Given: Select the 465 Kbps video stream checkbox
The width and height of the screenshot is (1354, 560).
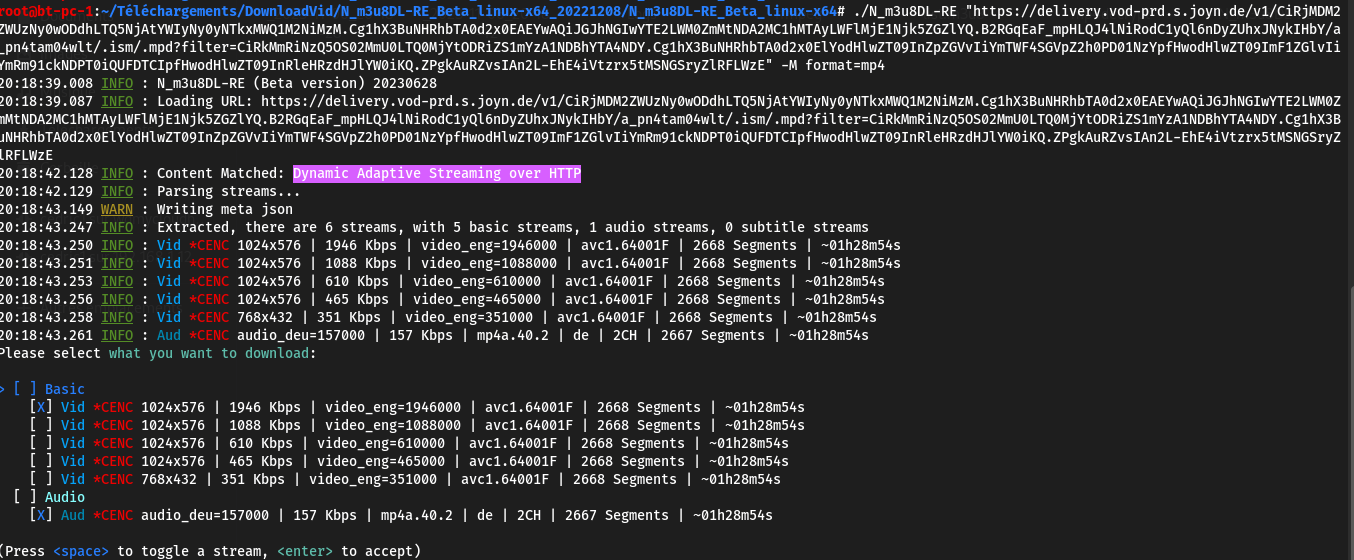Looking at the screenshot, I should point(41,461).
